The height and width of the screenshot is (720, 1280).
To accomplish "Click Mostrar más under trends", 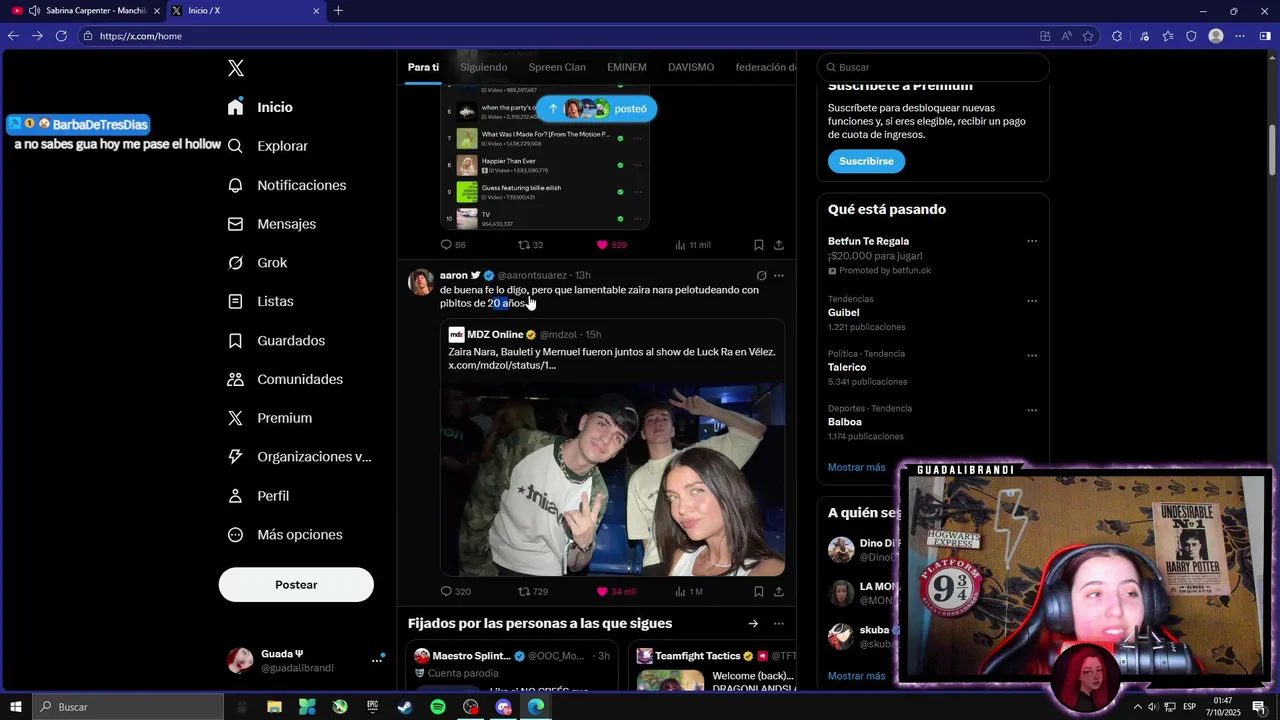I will coord(856,467).
